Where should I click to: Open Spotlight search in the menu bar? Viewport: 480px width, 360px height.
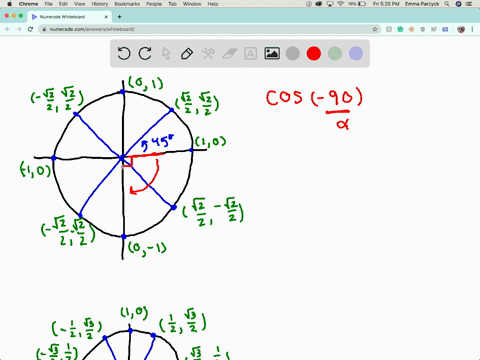[447, 4]
